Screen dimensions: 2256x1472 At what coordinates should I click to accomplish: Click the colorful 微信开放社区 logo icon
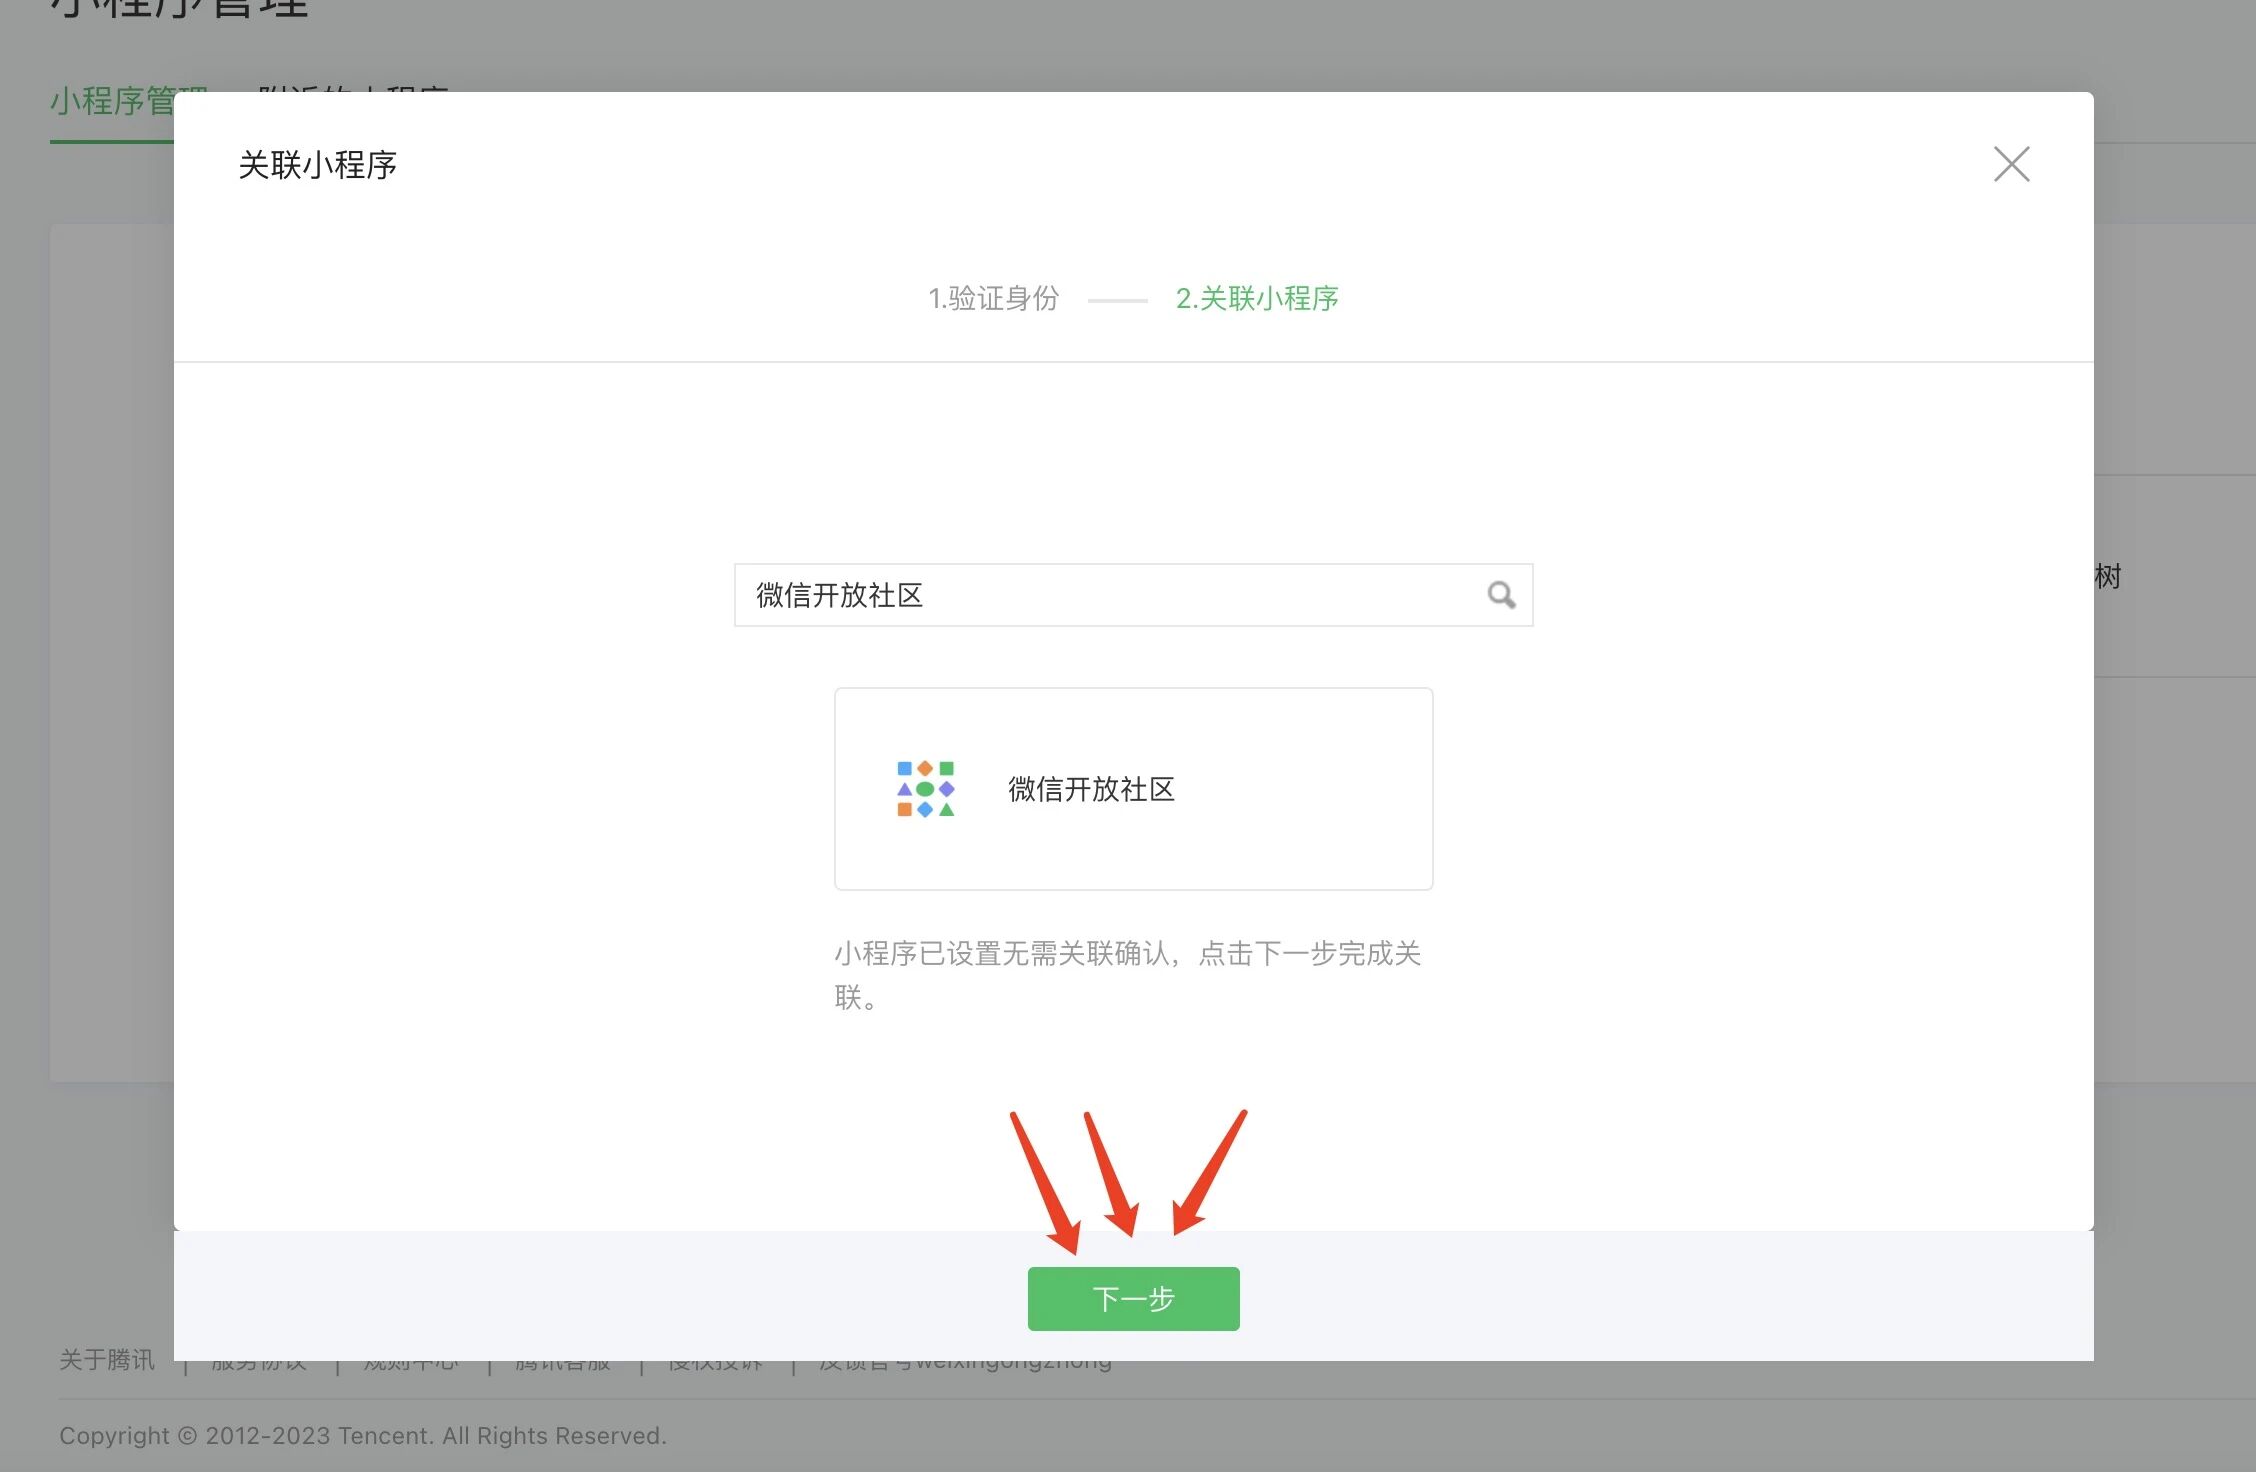[x=925, y=789]
